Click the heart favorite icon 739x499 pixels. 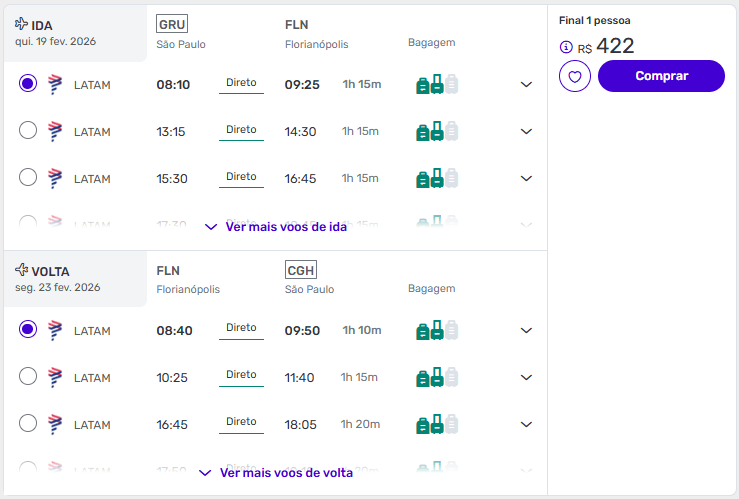tap(575, 76)
